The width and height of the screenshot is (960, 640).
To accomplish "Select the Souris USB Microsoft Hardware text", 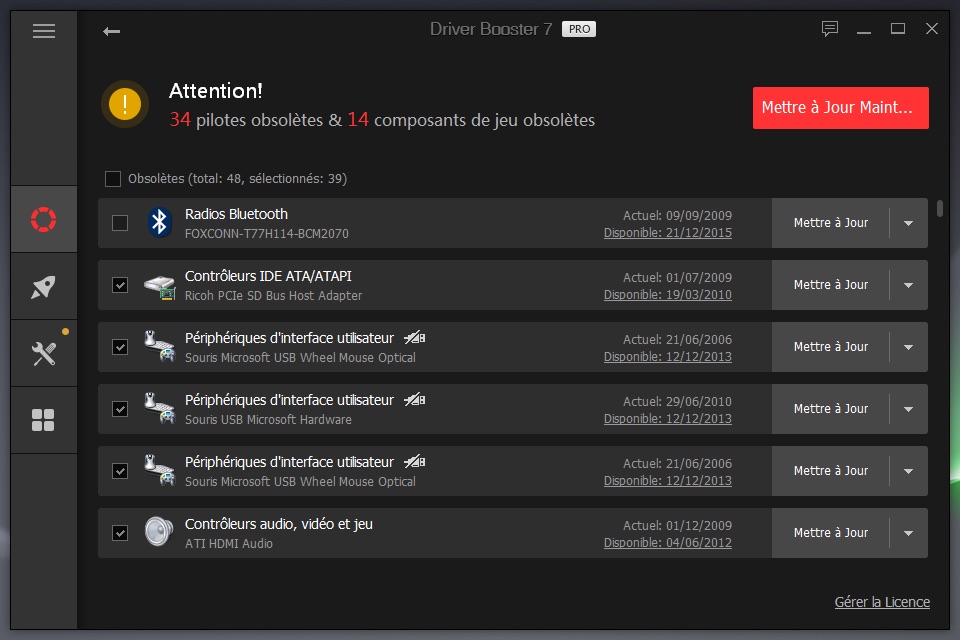I will 268,420.
